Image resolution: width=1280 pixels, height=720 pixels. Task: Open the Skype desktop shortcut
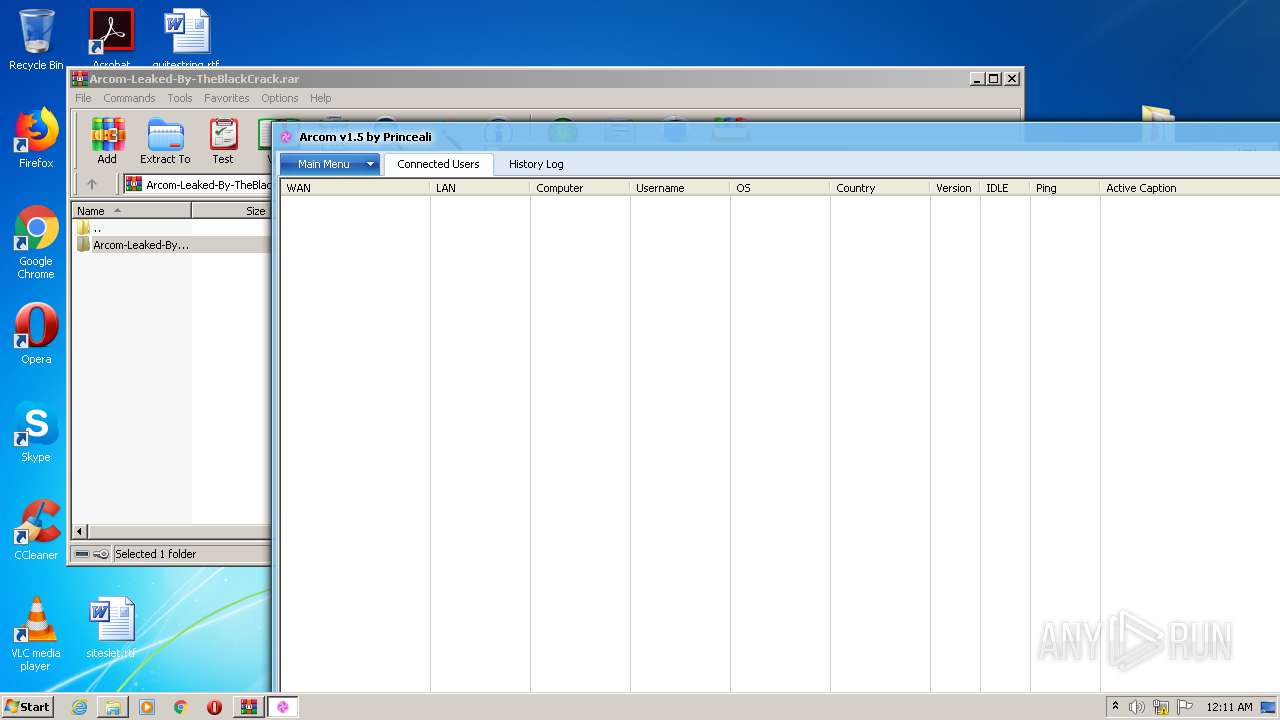point(36,433)
